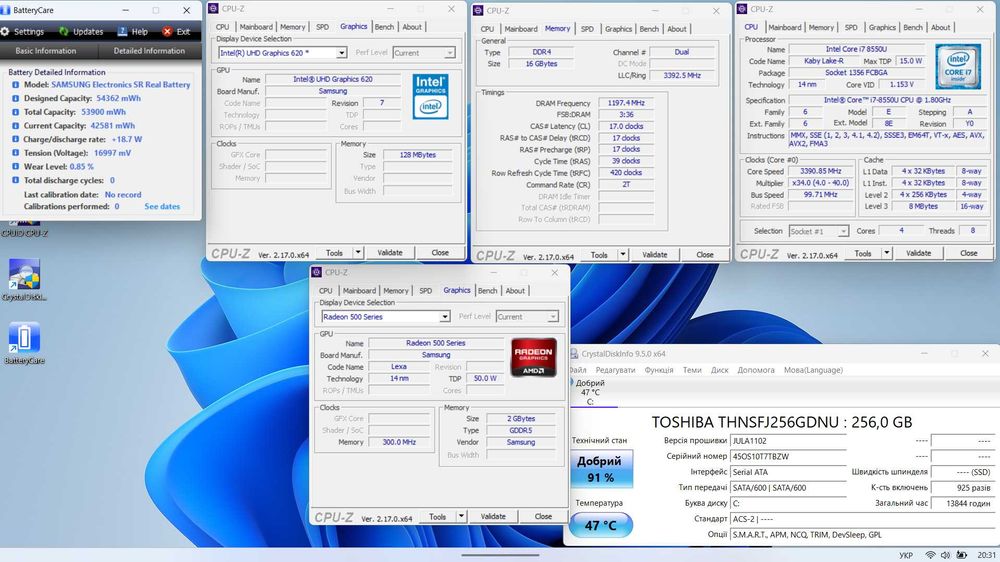Open Perf Level dropdown in Intel UHD window
The height and width of the screenshot is (562, 1000).
click(x=424, y=53)
